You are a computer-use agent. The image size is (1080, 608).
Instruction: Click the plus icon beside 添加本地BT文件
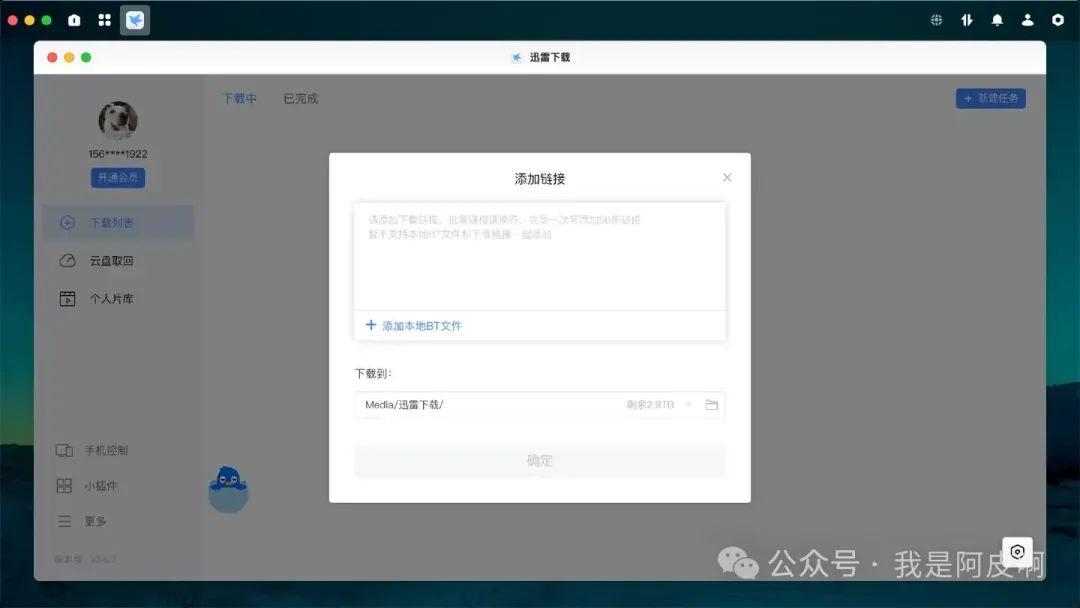click(x=371, y=325)
